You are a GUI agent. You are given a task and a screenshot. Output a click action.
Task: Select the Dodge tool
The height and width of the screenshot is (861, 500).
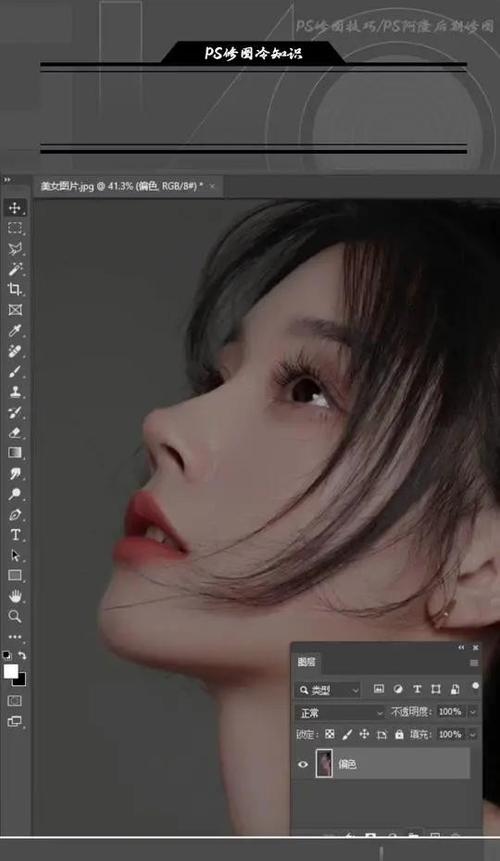[x=15, y=494]
